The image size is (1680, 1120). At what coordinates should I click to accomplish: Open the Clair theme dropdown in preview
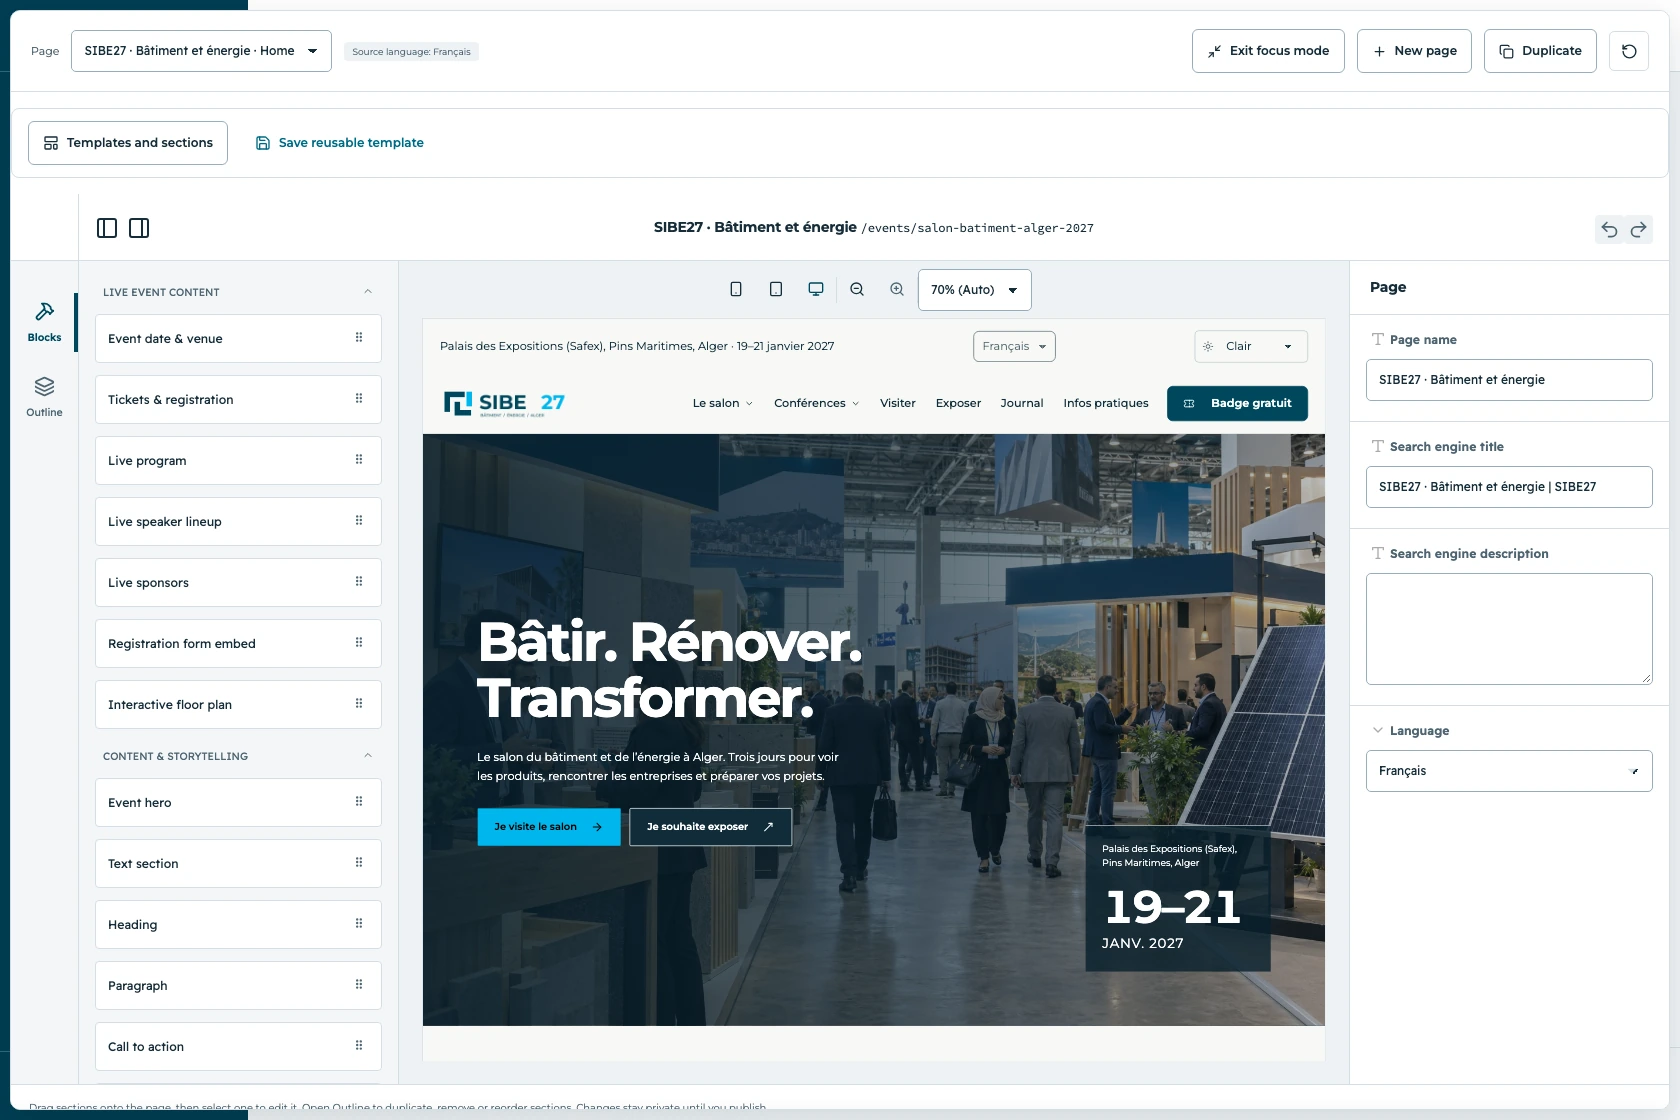[x=1251, y=346]
